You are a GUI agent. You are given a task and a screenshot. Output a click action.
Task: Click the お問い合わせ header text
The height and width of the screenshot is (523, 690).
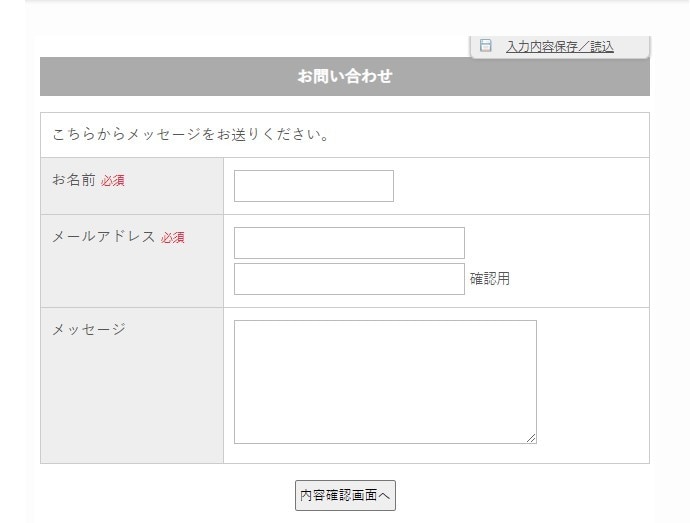[345, 76]
